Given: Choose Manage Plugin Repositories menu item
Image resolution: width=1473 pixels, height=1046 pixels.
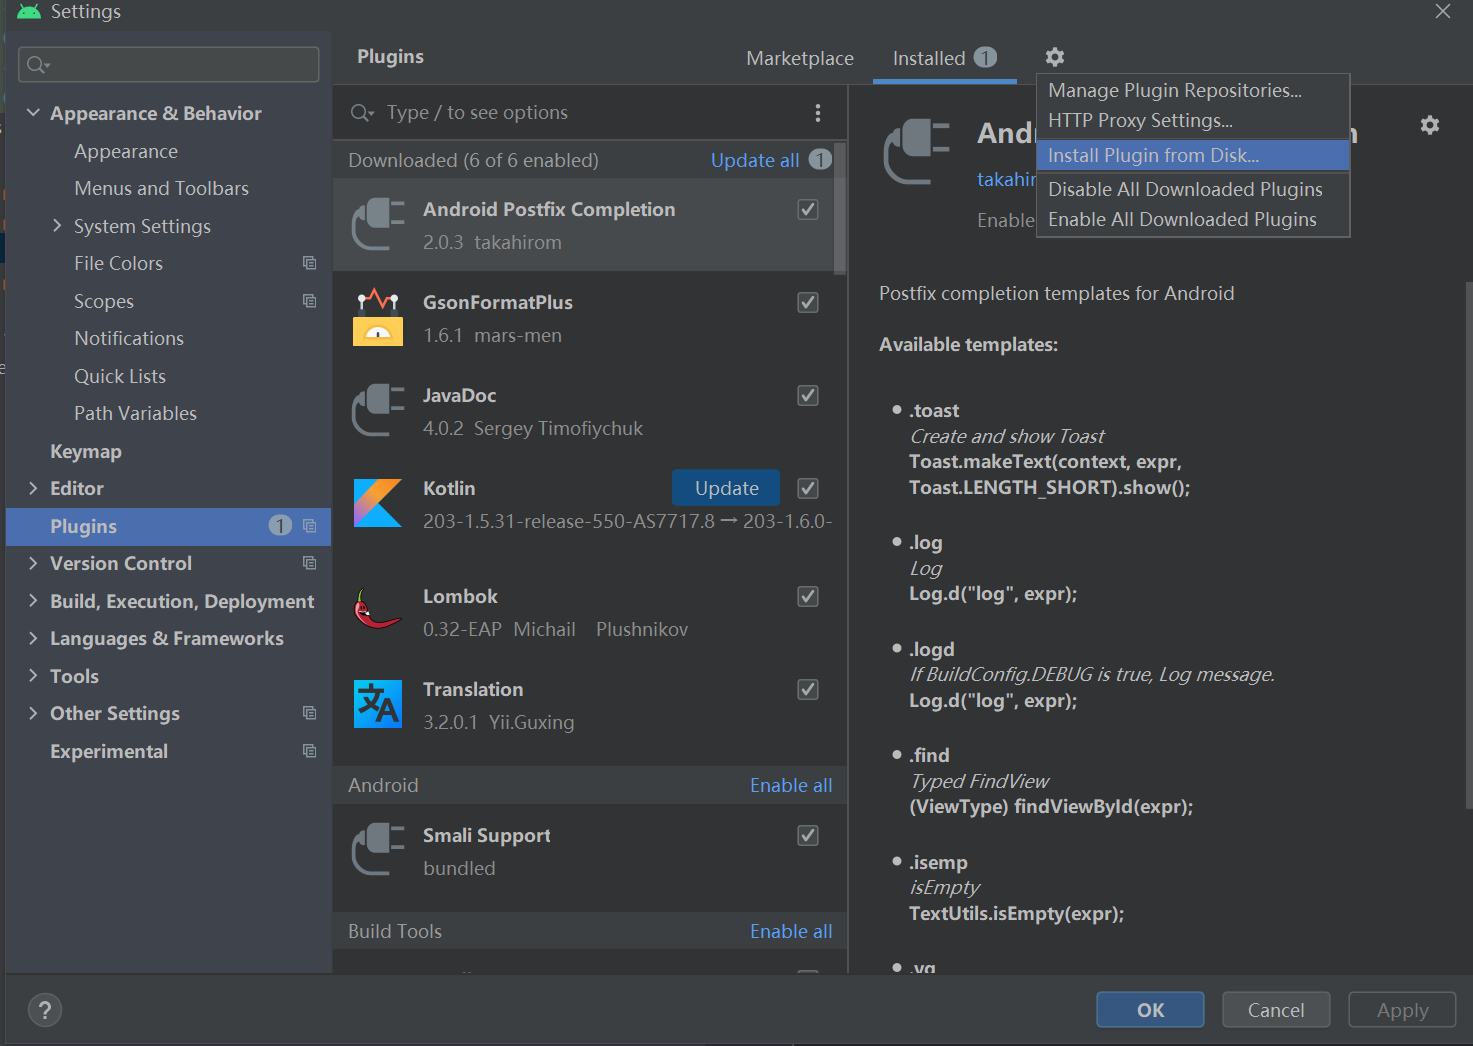Looking at the screenshot, I should [1193, 90].
